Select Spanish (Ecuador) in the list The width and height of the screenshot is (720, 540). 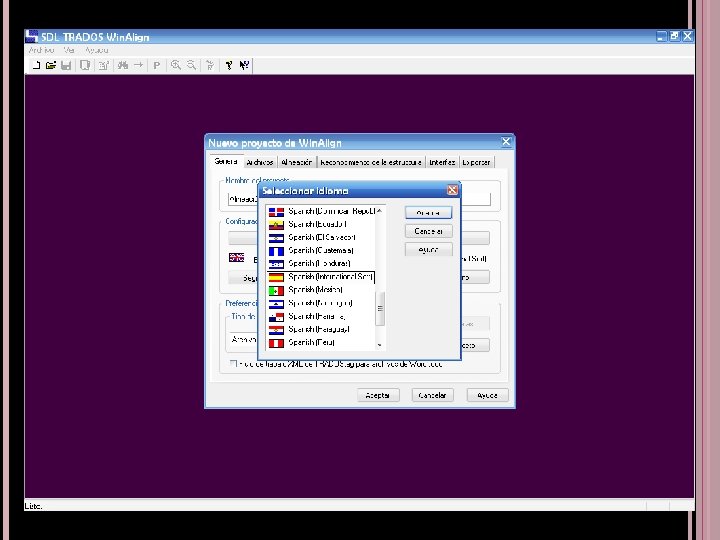coord(321,224)
